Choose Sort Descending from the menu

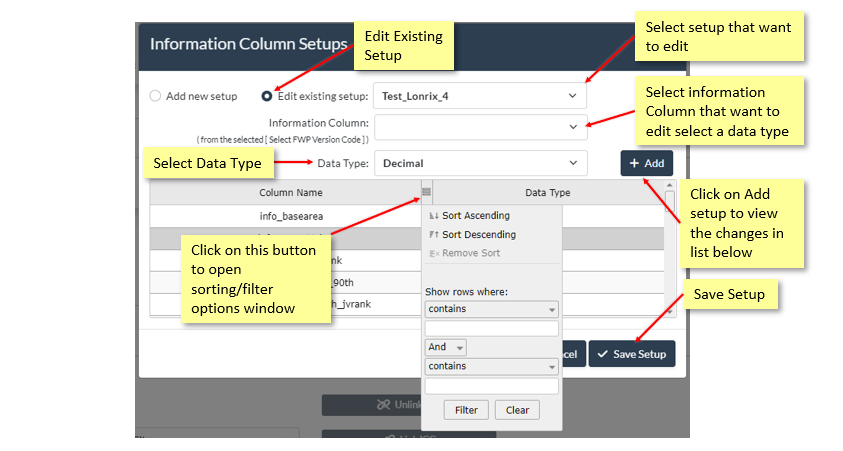click(478, 234)
